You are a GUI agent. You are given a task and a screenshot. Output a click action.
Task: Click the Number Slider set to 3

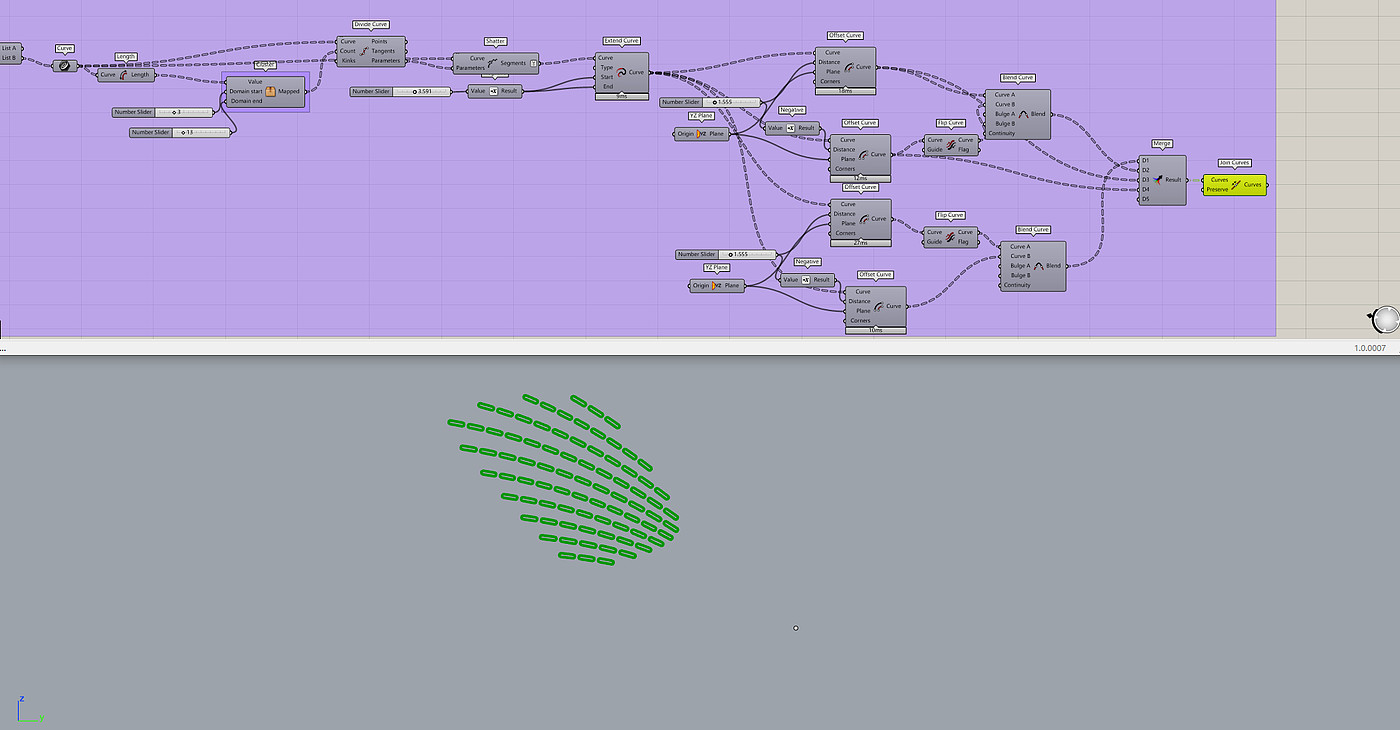pyautogui.click(x=162, y=112)
